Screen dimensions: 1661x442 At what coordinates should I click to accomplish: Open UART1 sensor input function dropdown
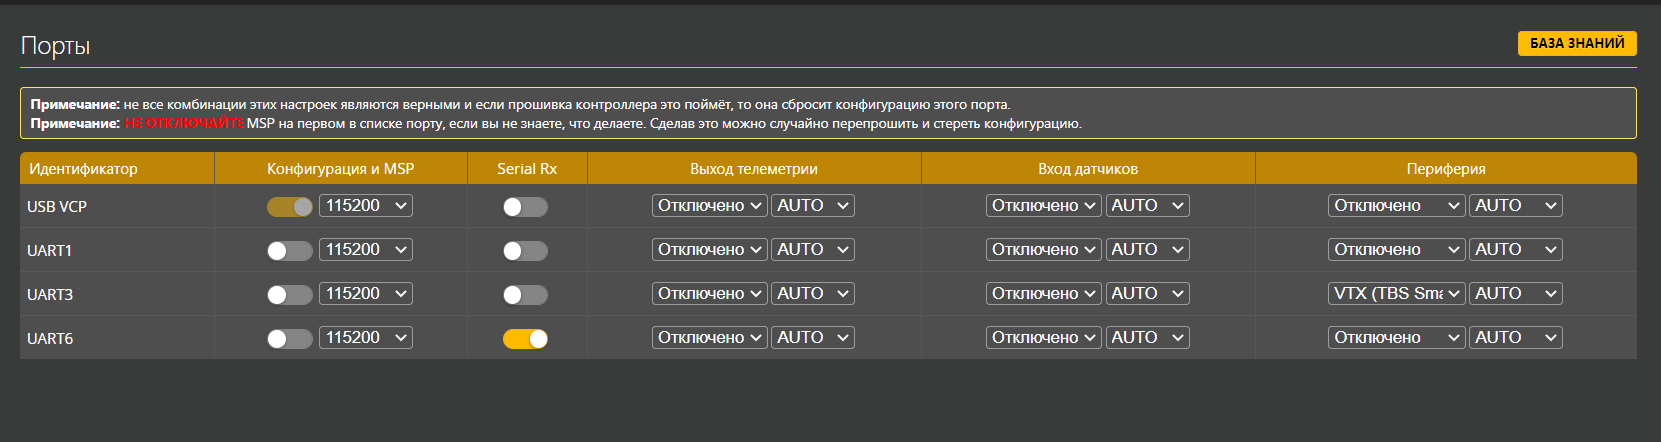point(1043,250)
